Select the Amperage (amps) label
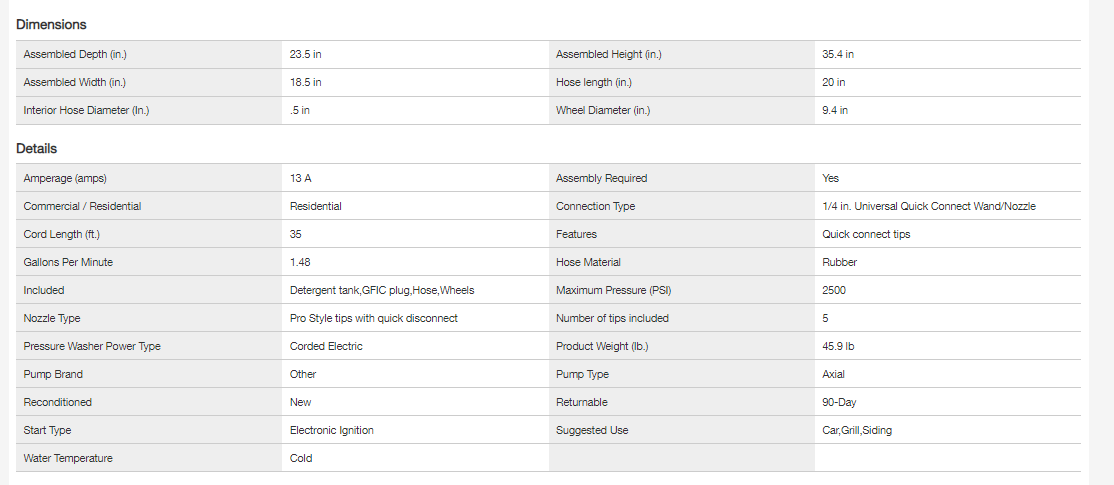The width and height of the screenshot is (1114, 485). (65, 178)
